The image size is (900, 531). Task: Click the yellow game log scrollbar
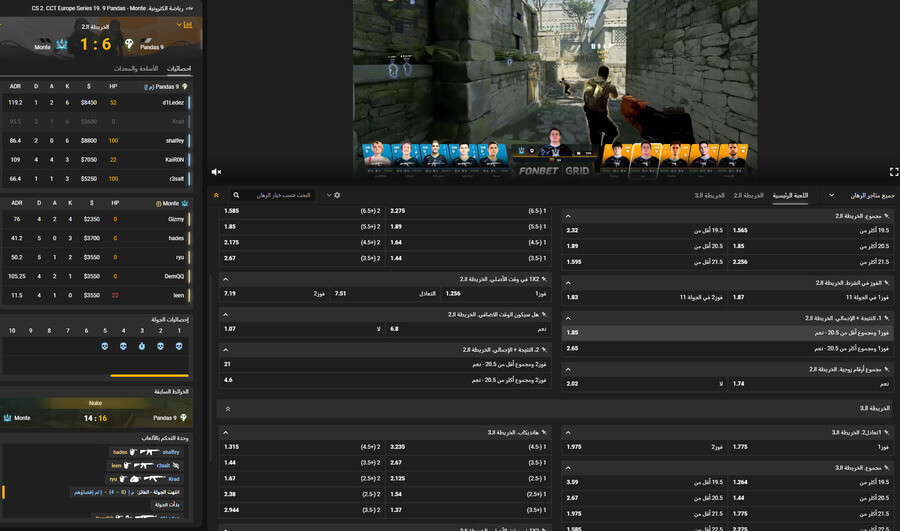pyautogui.click(x=3, y=492)
